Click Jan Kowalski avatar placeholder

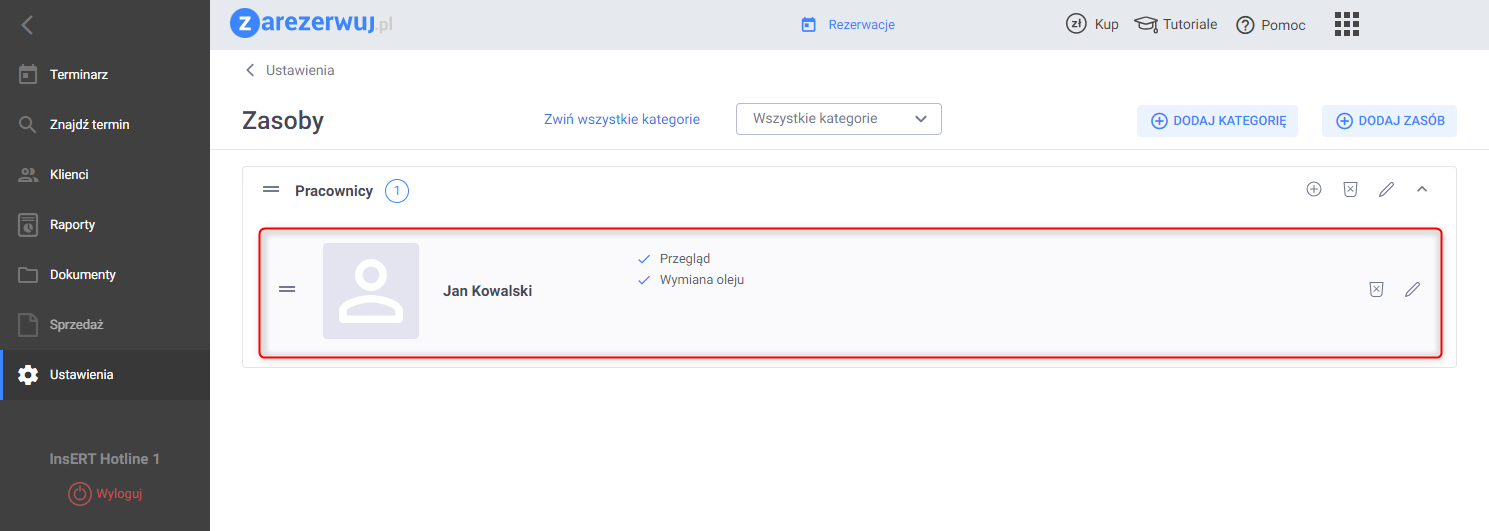pyautogui.click(x=371, y=291)
